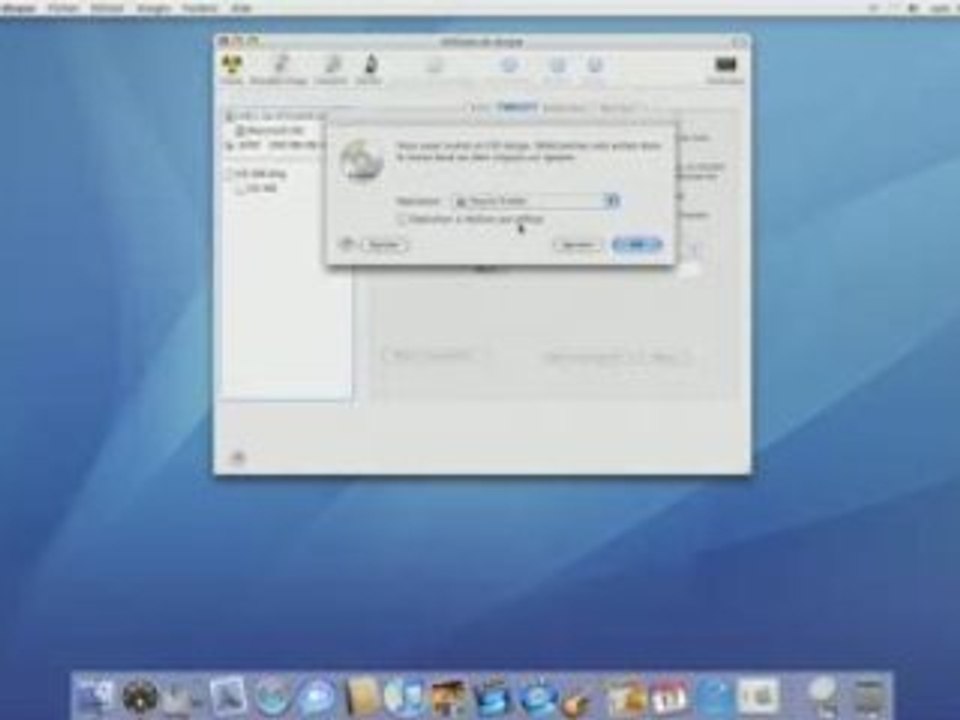Launch iTunes from the Dock
The image size is (960, 720).
tap(404, 695)
